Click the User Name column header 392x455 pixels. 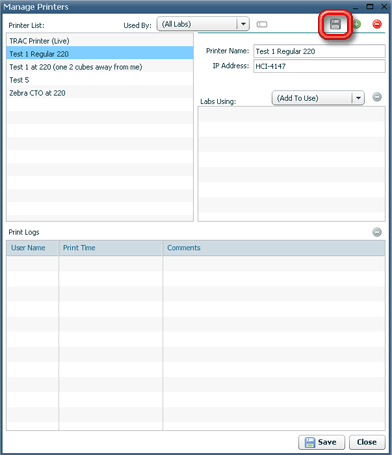(x=33, y=248)
